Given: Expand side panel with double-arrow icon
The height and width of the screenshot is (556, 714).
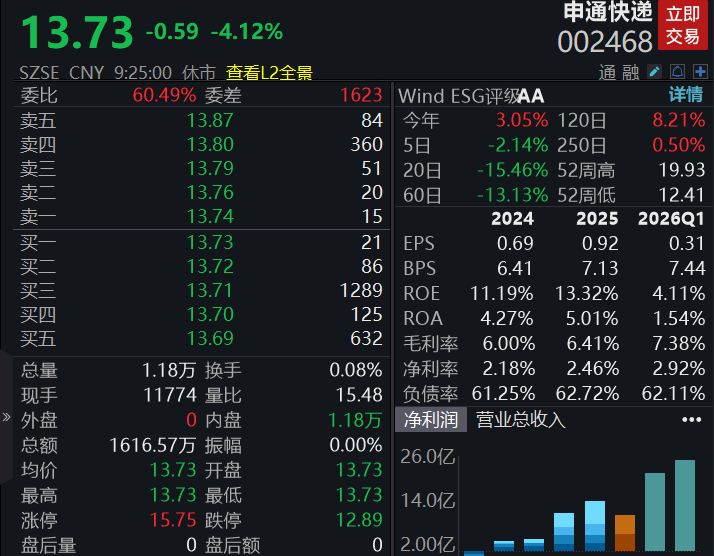Looking at the screenshot, I should click(x=6, y=417).
